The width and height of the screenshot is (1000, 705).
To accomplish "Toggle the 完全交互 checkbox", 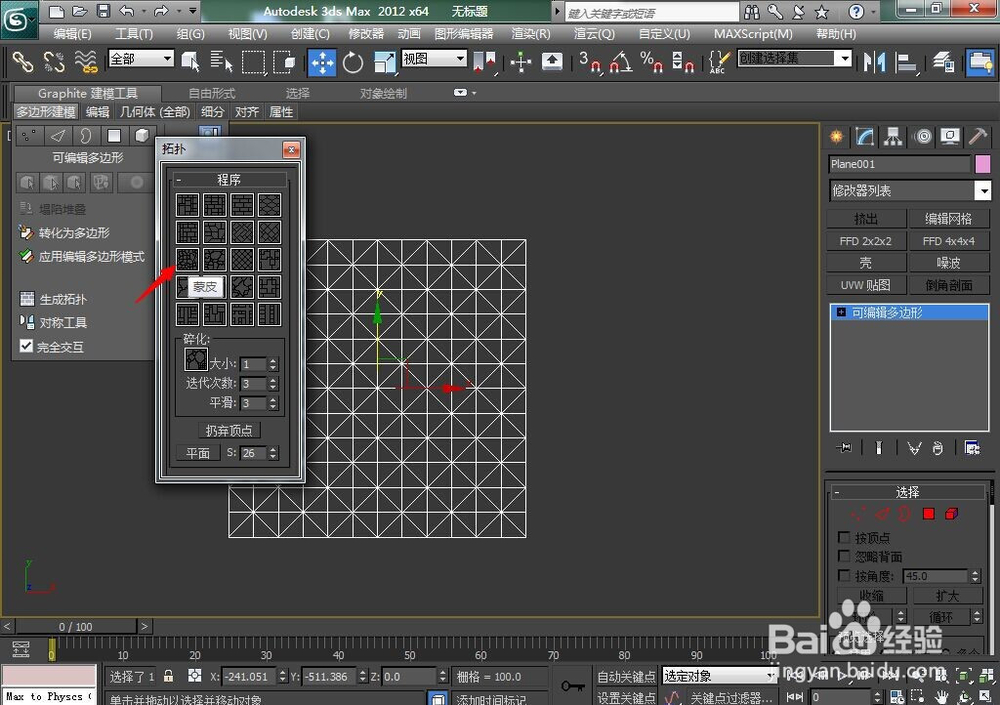I will (26, 346).
